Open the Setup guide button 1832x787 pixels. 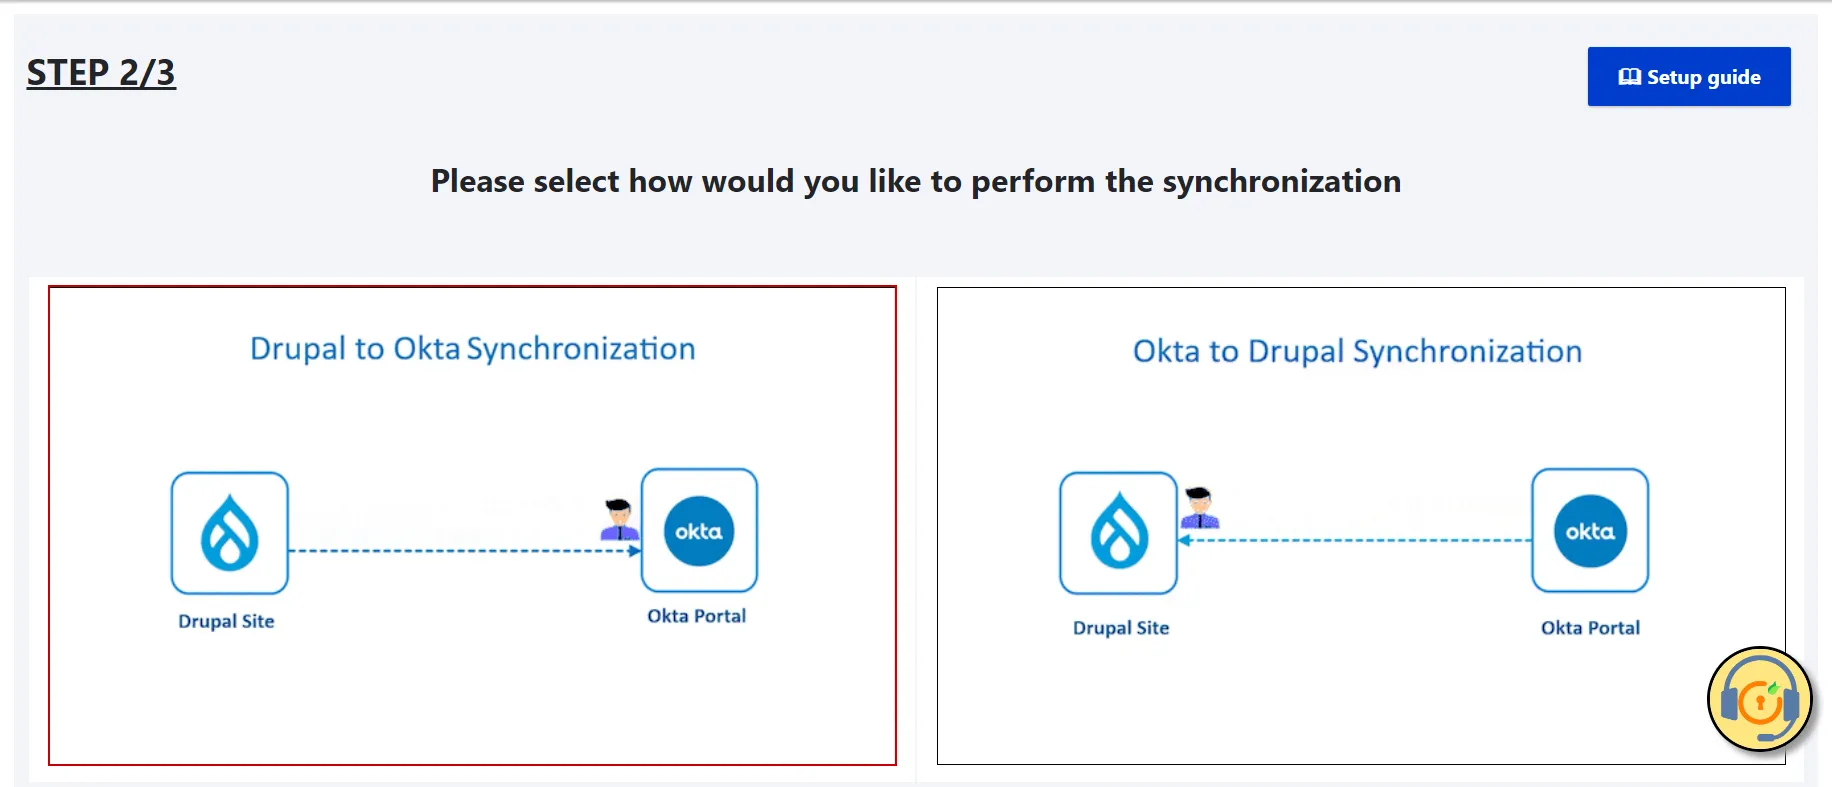point(1689,77)
